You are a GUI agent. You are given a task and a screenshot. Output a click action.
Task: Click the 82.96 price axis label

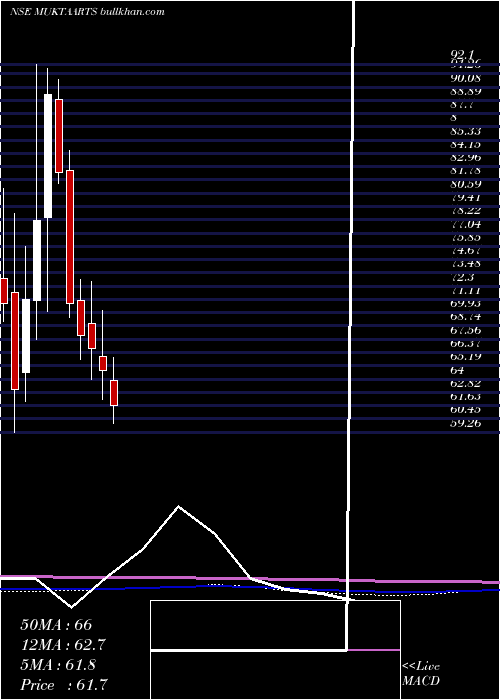pos(465,158)
